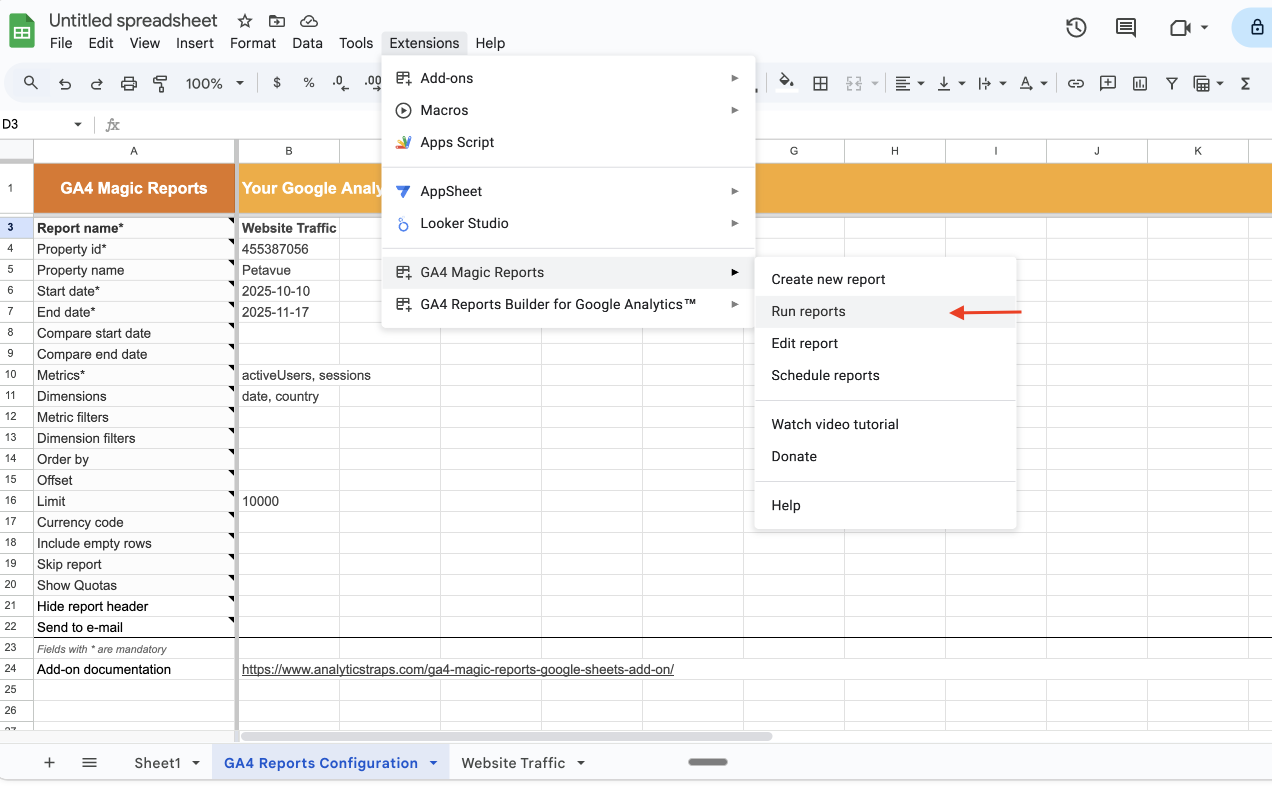
Task: Click the Google Sheets home logo
Action: pos(22,30)
